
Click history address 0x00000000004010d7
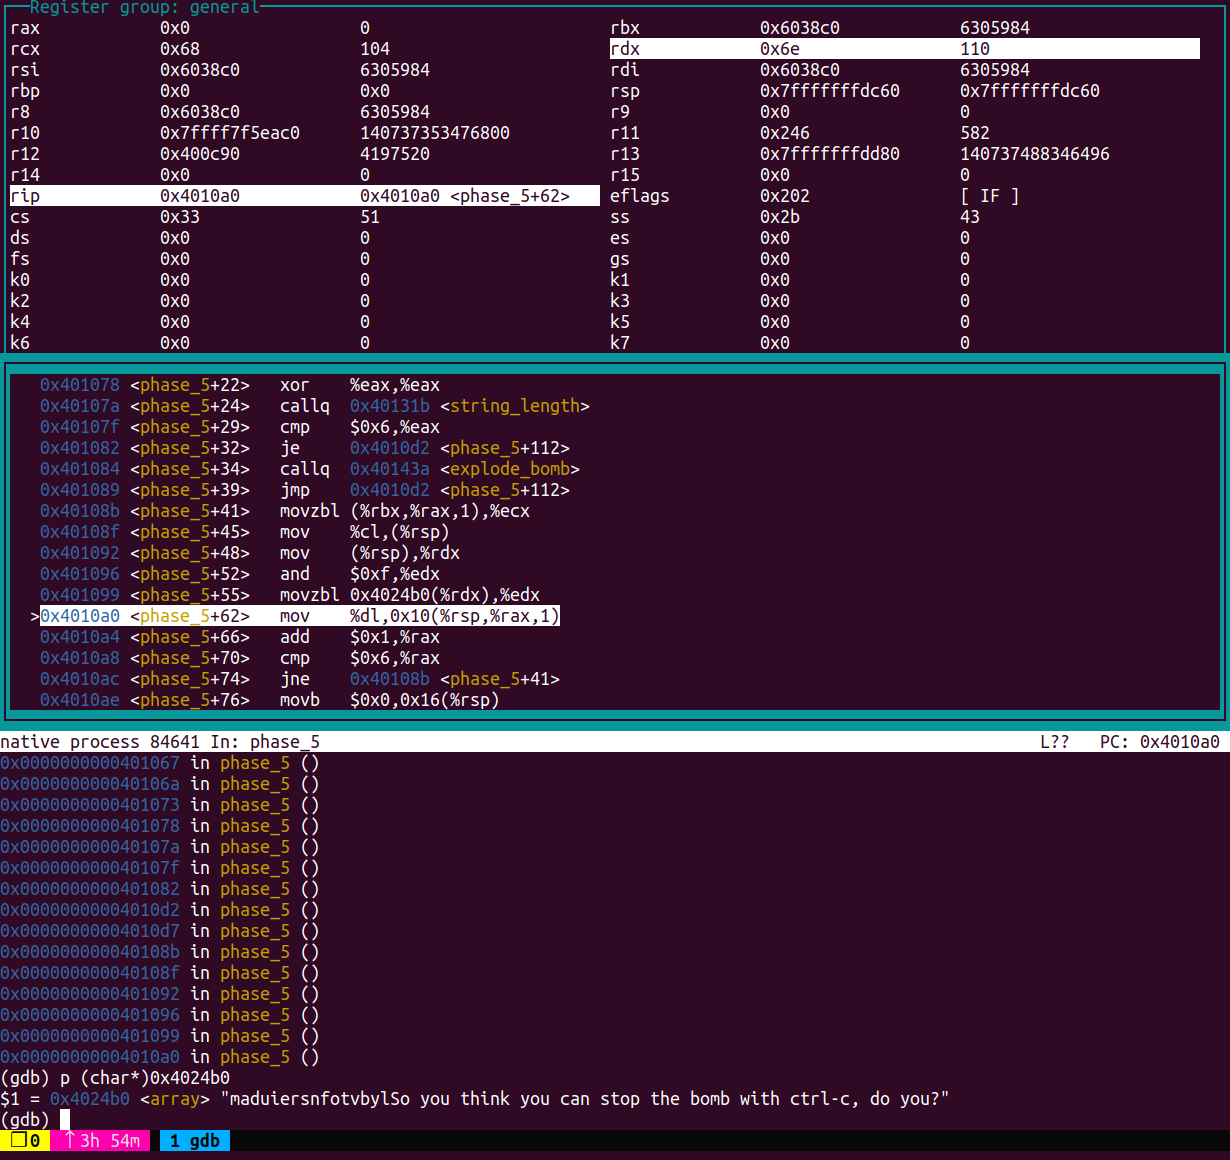tap(90, 931)
